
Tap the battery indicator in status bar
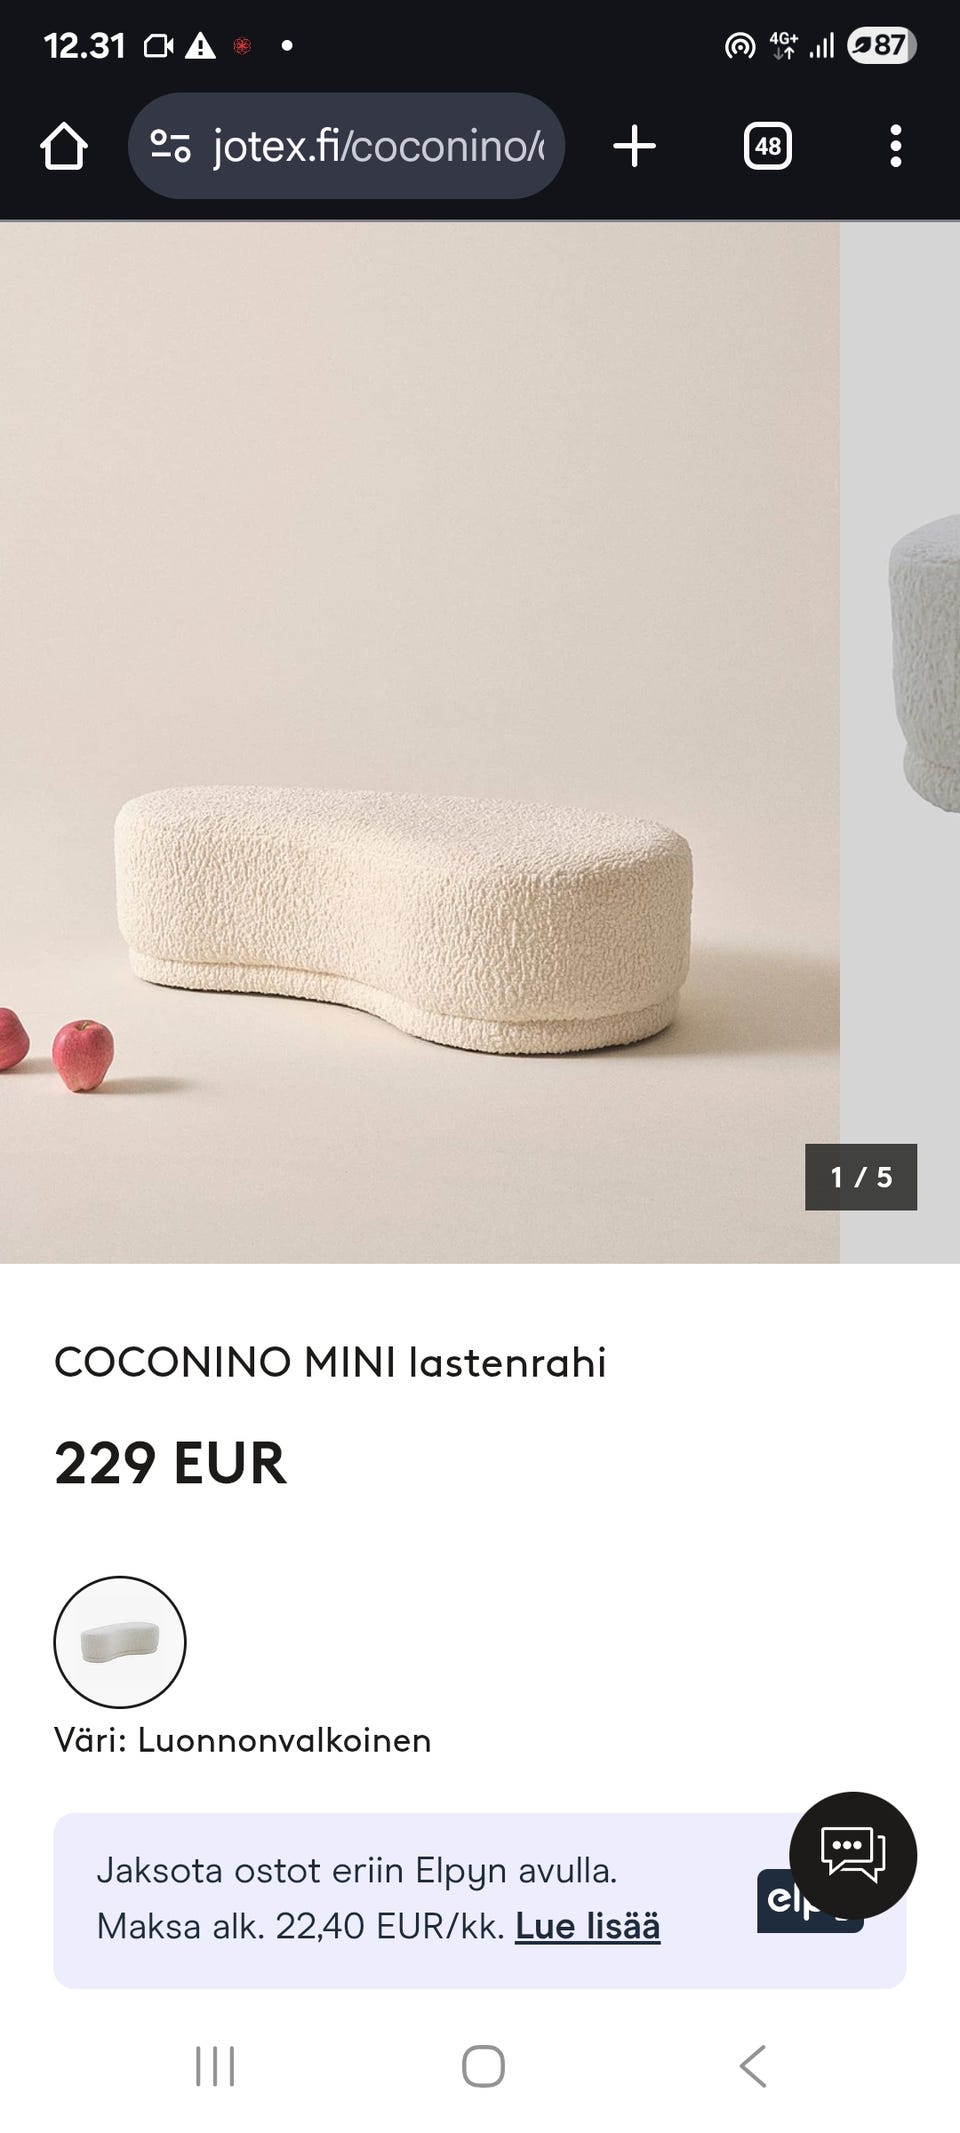(x=881, y=45)
